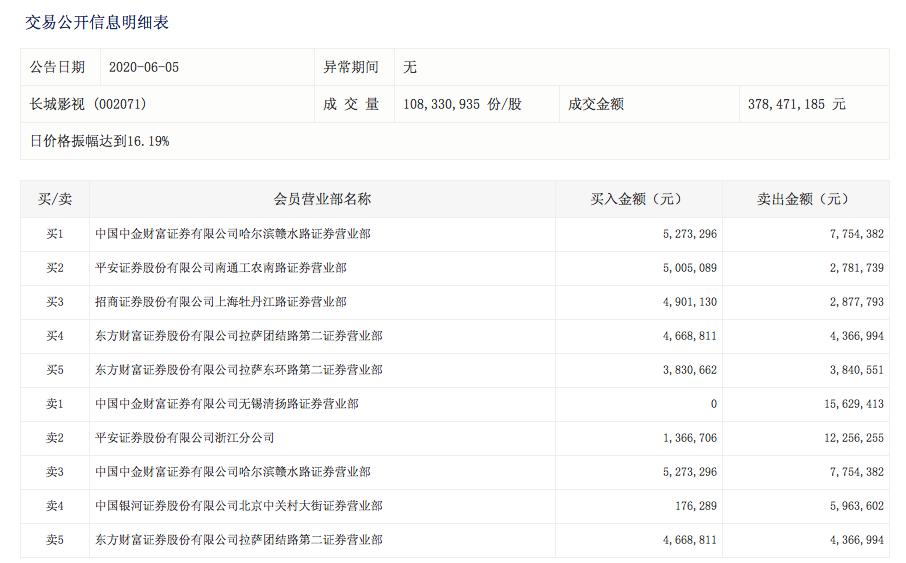Select the 买2 row label

point(55,268)
